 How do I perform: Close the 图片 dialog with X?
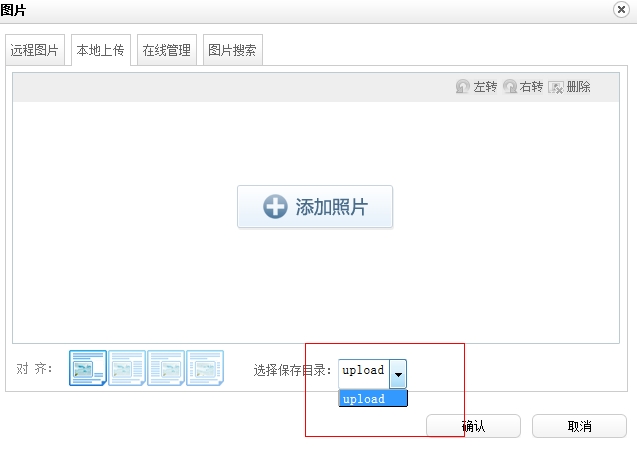621,9
